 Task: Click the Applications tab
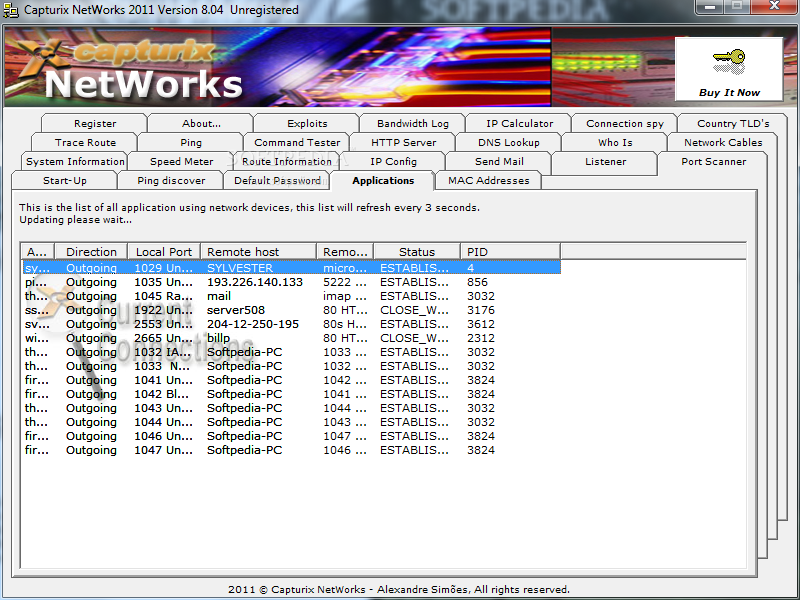[383, 180]
